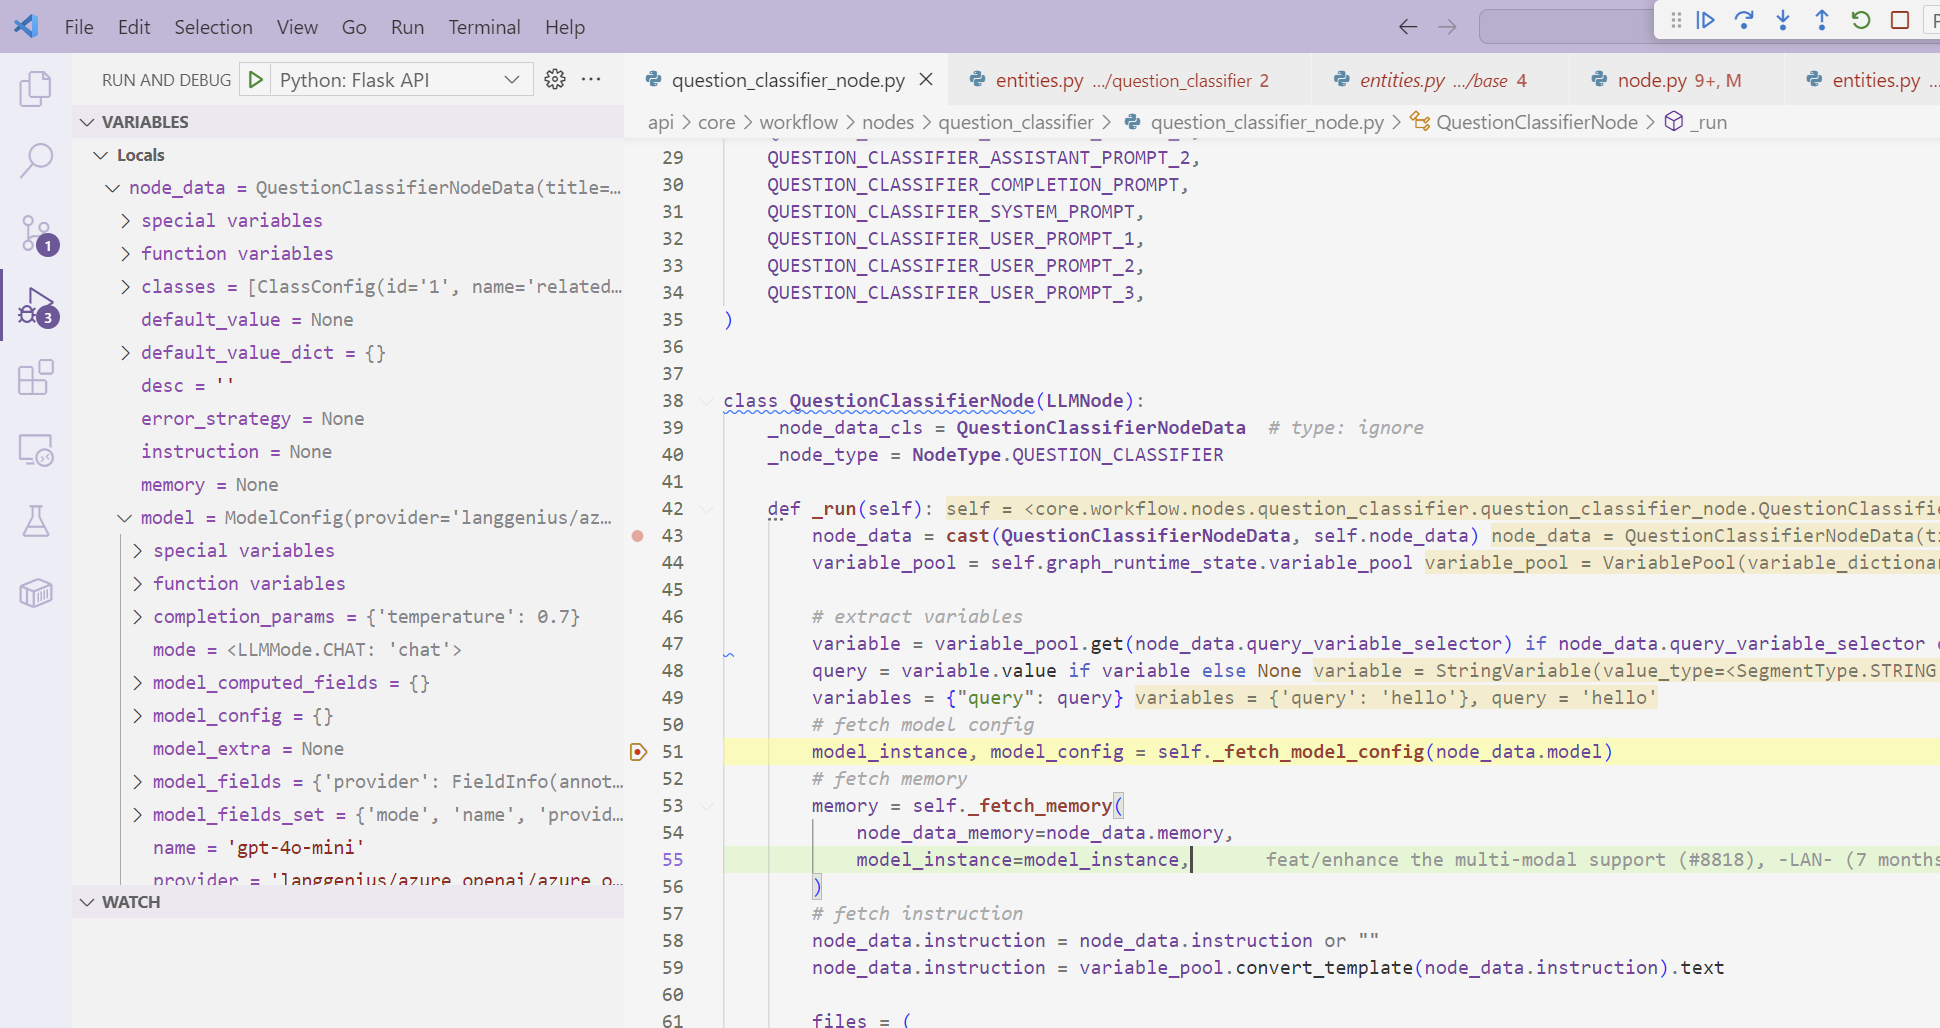Click the question_classifier folder breadcrumb
Image resolution: width=1940 pixels, height=1028 pixels.
coord(1016,122)
